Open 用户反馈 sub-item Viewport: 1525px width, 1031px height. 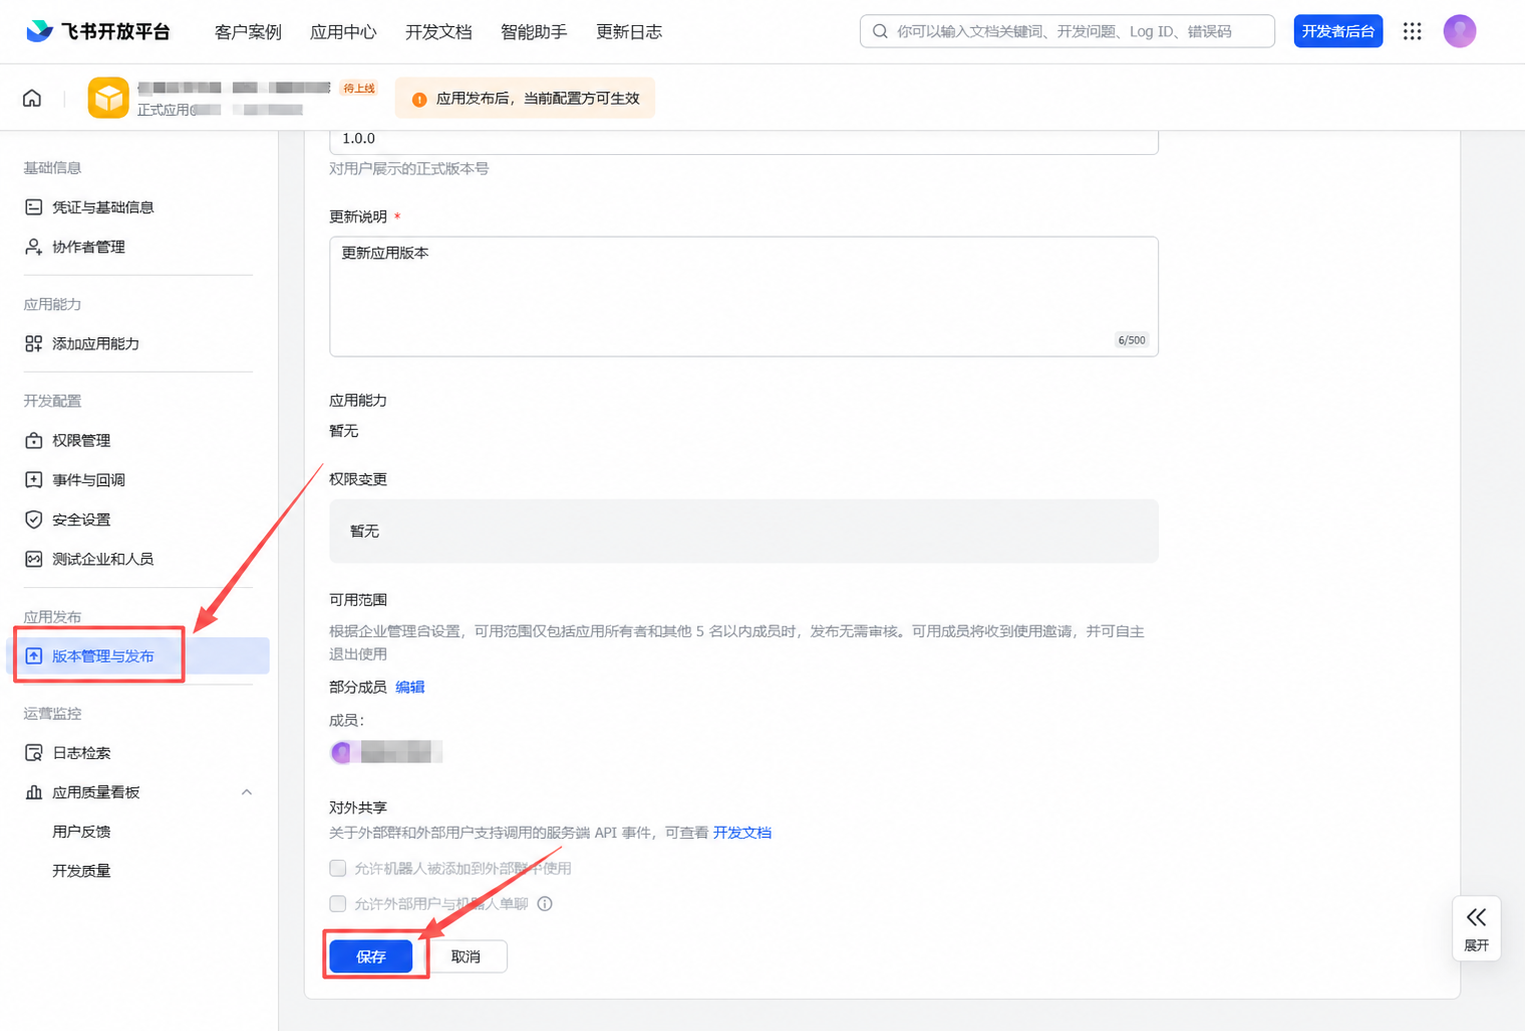82,831
